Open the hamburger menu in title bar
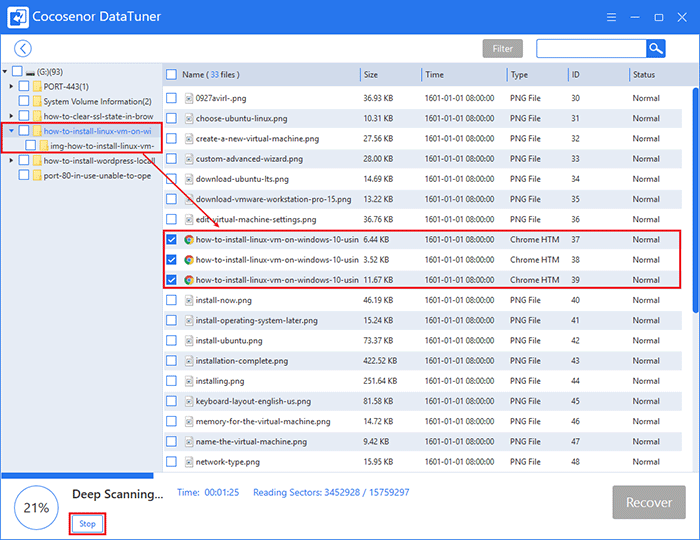The image size is (700, 540). click(x=611, y=17)
